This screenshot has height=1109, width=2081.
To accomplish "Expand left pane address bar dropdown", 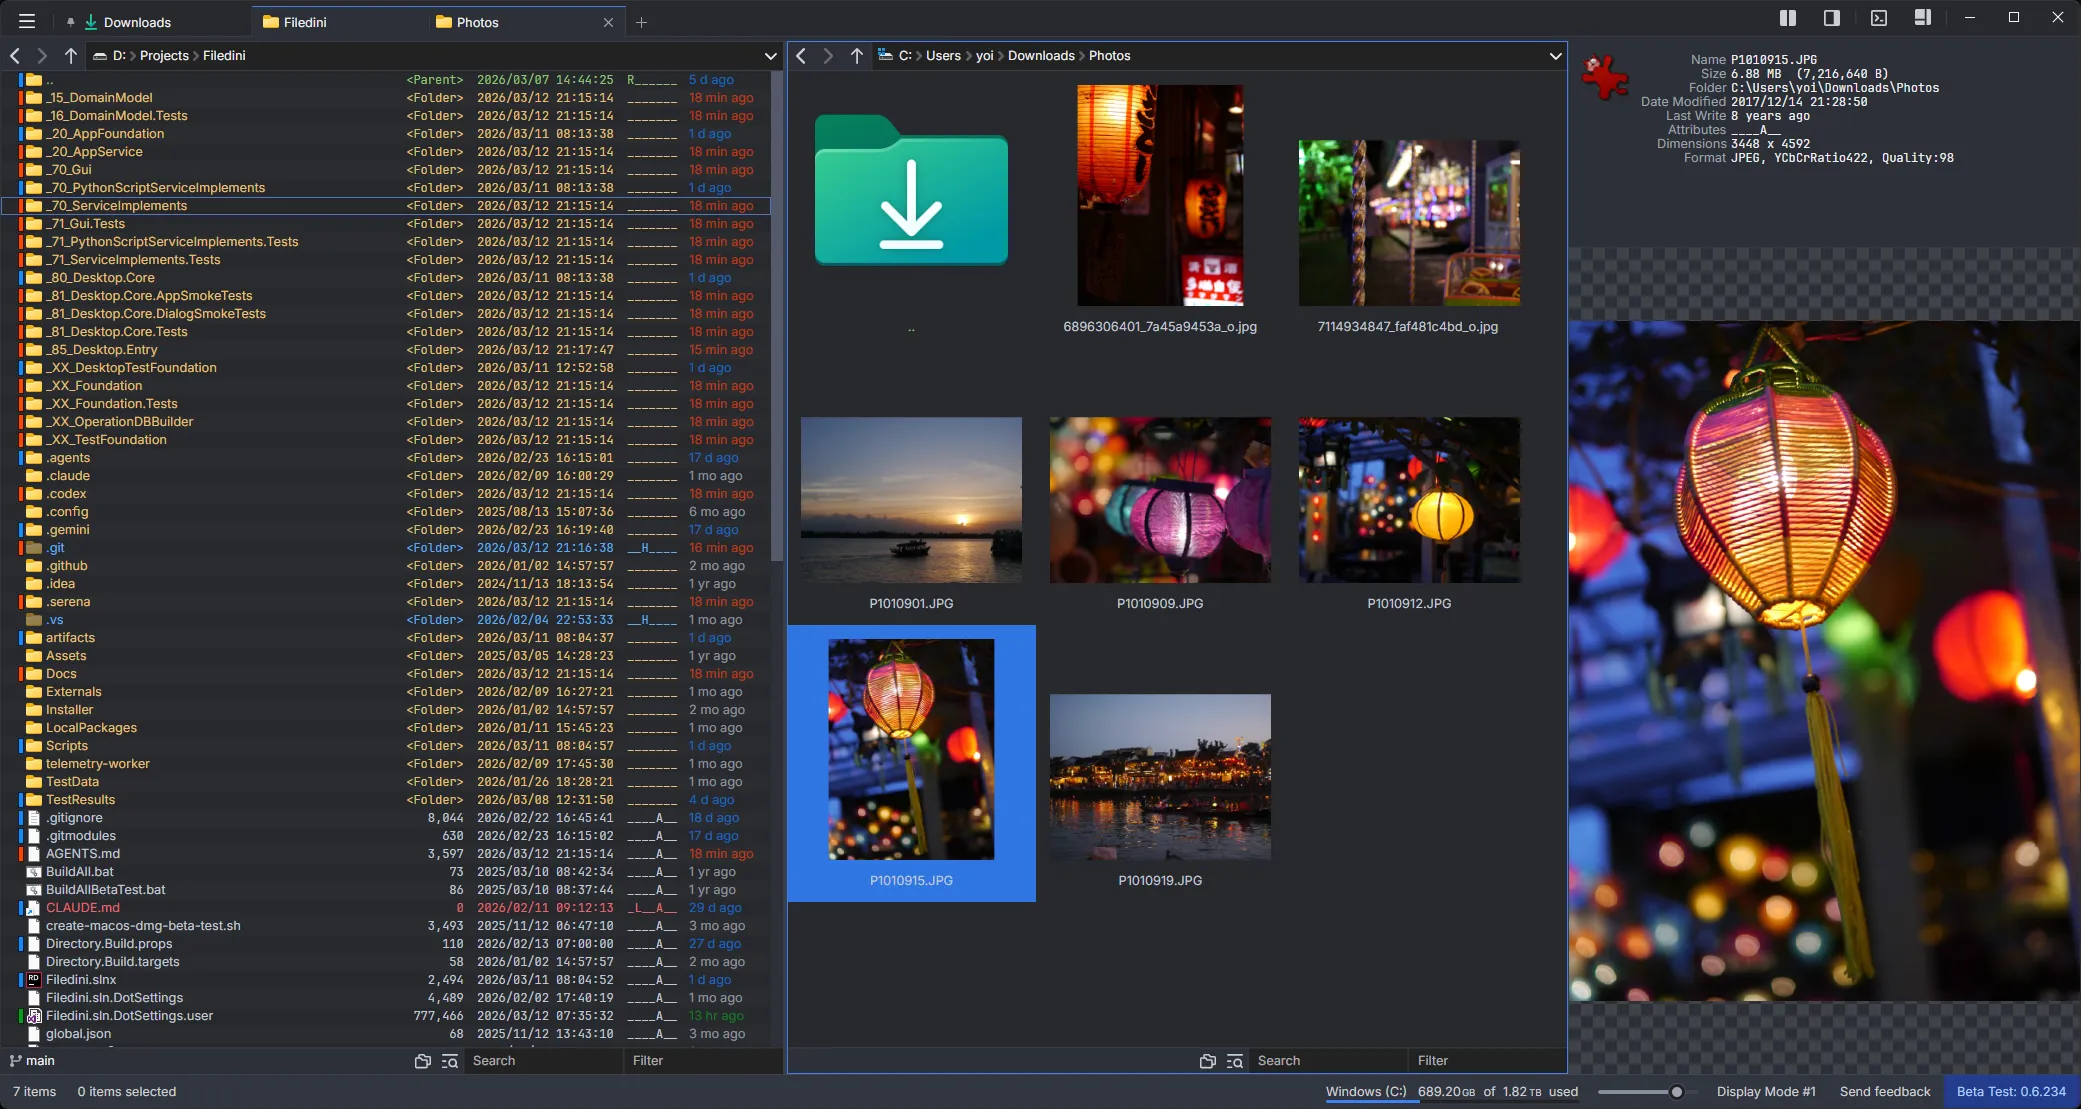I will pyautogui.click(x=770, y=56).
